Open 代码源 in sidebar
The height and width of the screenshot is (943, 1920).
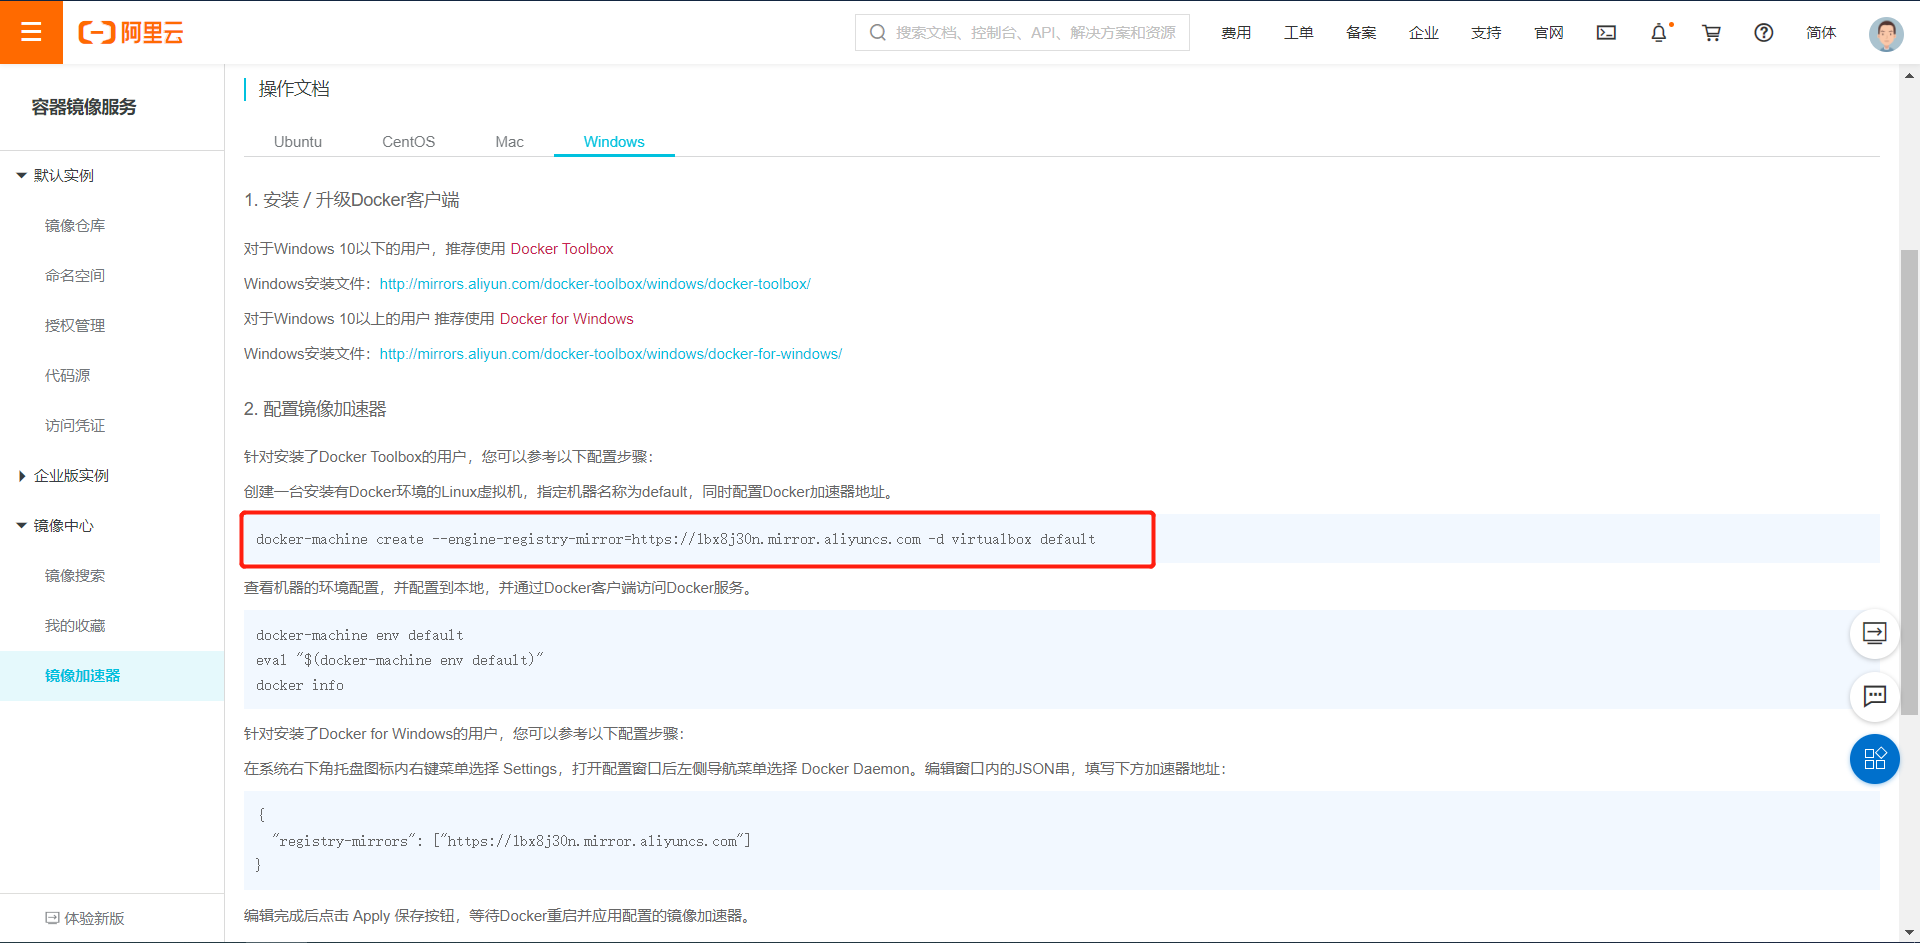[67, 376]
